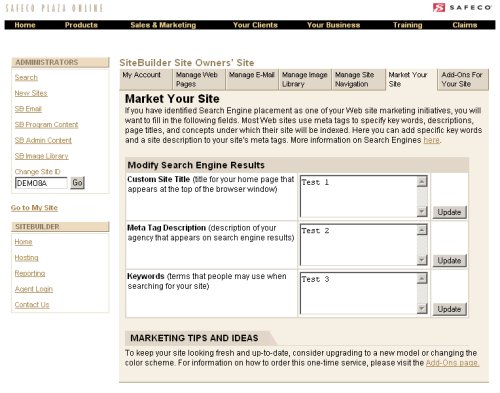Switch to Manage E-Mail tab
The image size is (500, 393).
click(x=252, y=79)
